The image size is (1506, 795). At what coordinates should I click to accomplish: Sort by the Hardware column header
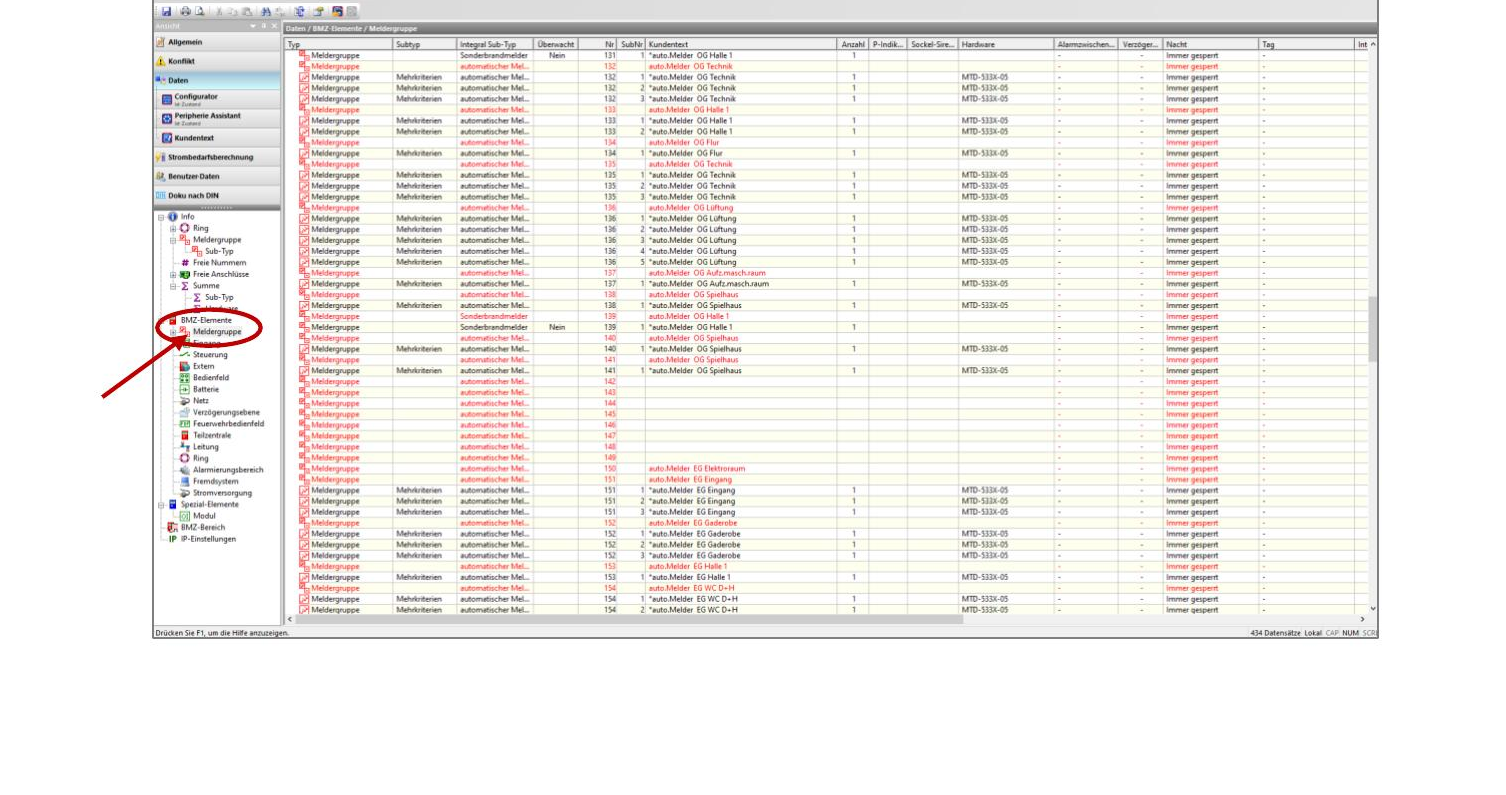click(x=1005, y=45)
